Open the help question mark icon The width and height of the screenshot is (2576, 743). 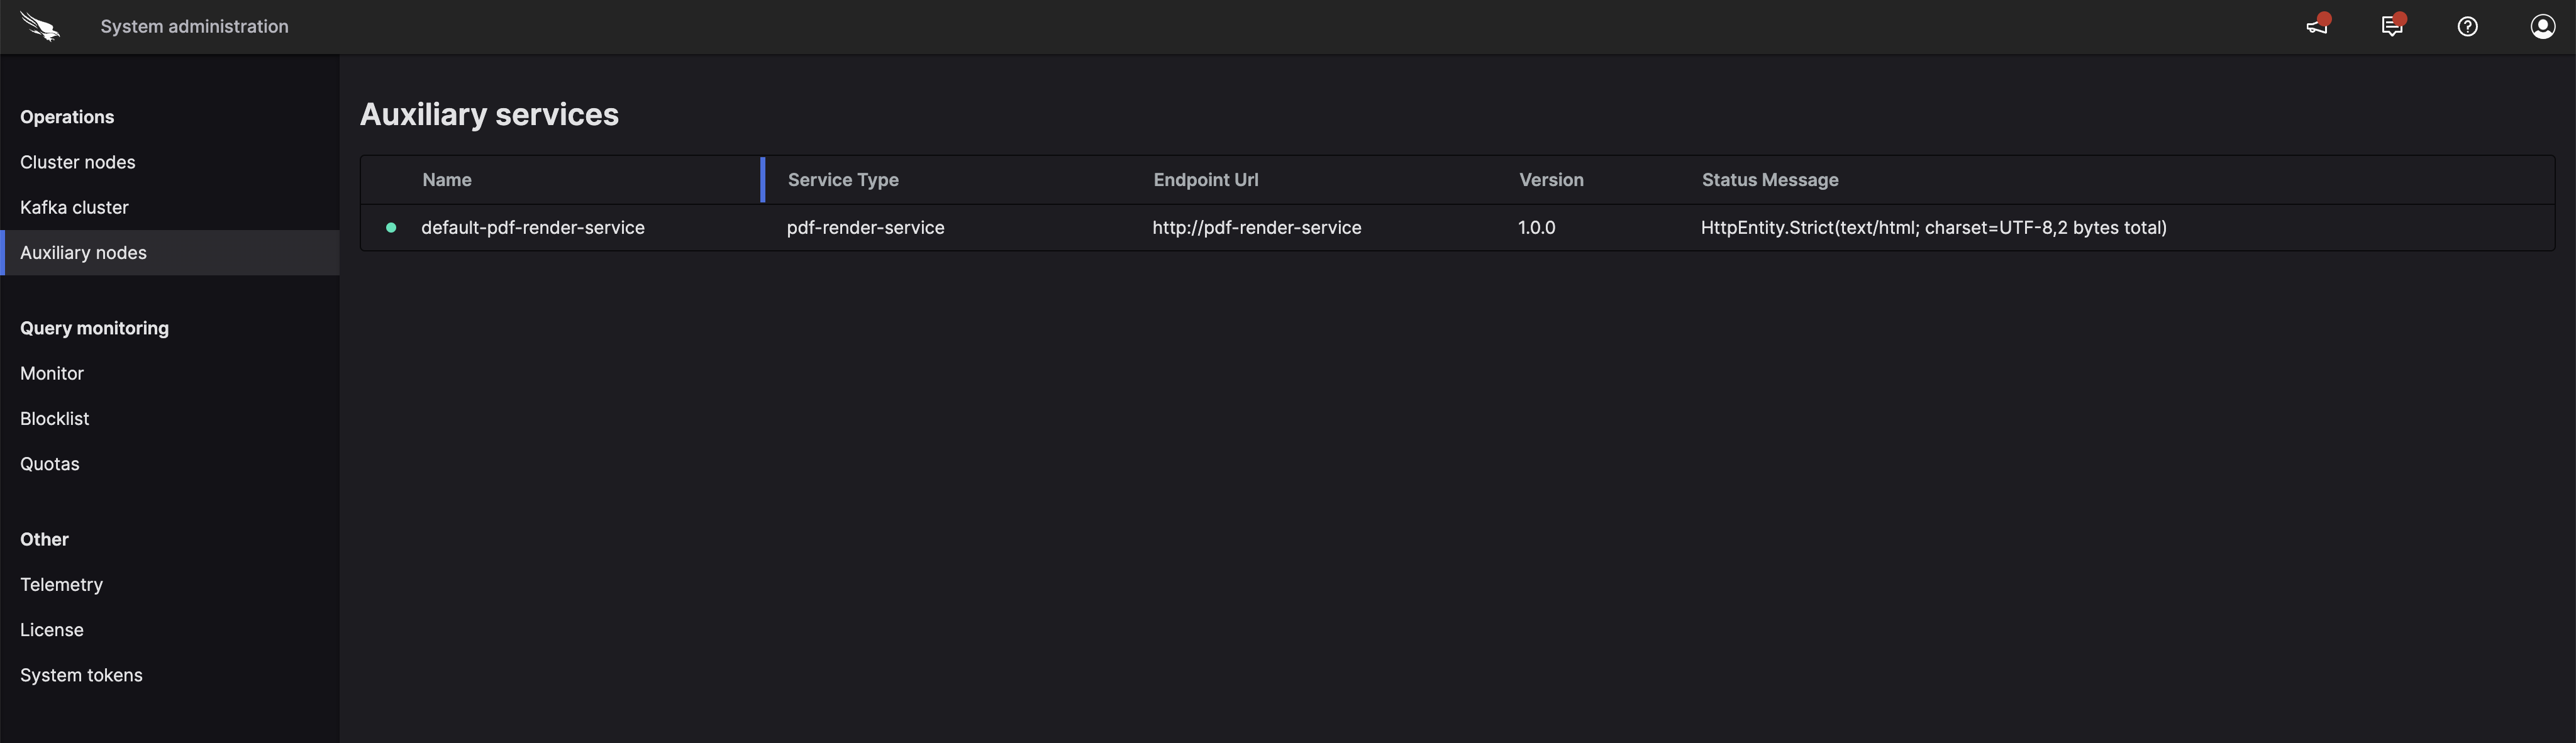click(2467, 26)
